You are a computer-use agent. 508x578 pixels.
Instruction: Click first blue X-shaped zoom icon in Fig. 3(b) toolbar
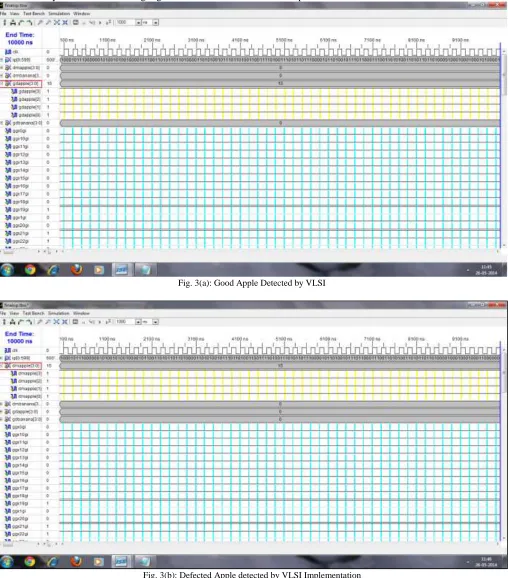57,322
